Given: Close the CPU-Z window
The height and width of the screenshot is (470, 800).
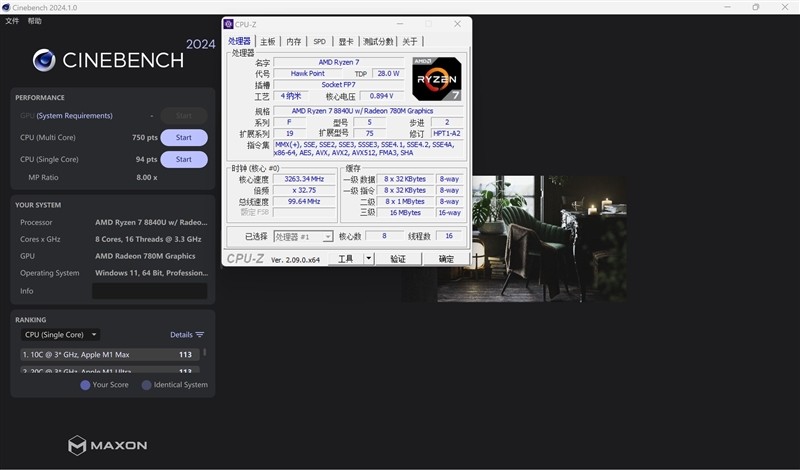Looking at the screenshot, I should (458, 24).
